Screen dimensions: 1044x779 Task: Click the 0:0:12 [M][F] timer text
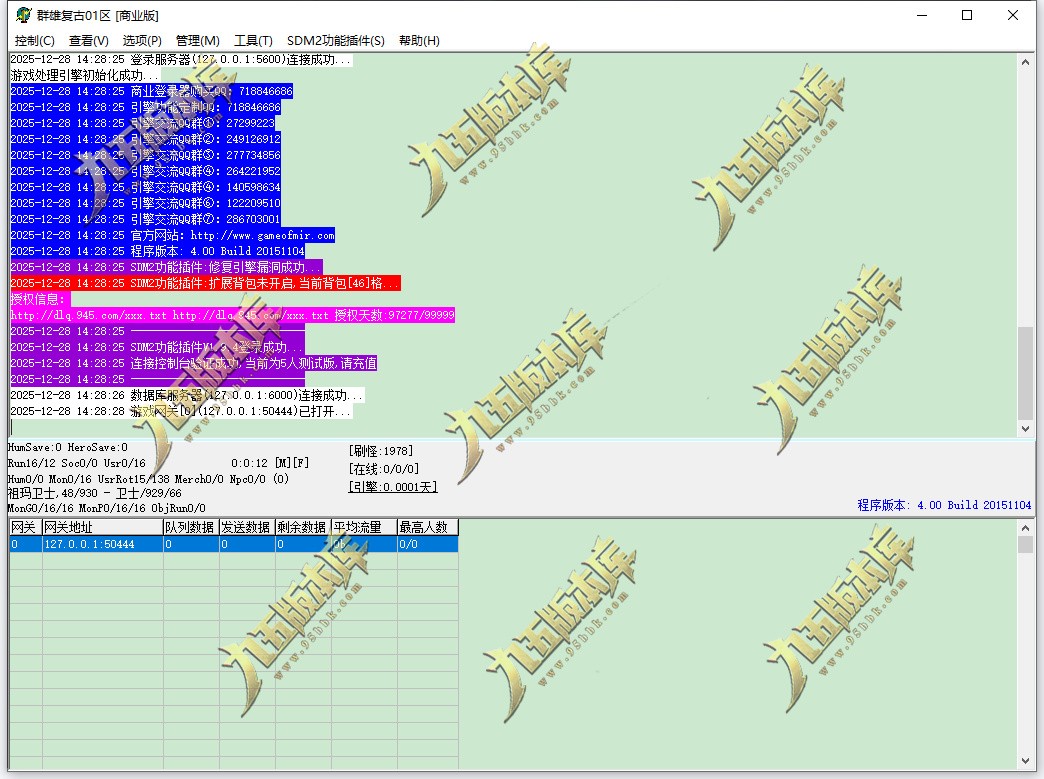[270, 463]
